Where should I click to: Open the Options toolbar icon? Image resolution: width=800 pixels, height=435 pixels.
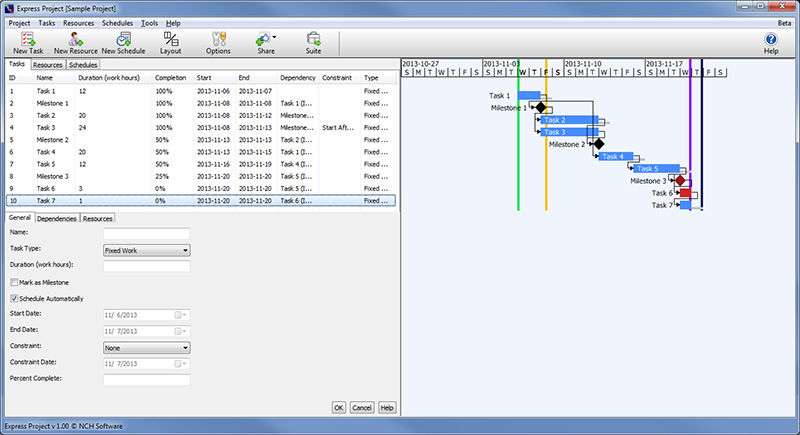tap(218, 41)
